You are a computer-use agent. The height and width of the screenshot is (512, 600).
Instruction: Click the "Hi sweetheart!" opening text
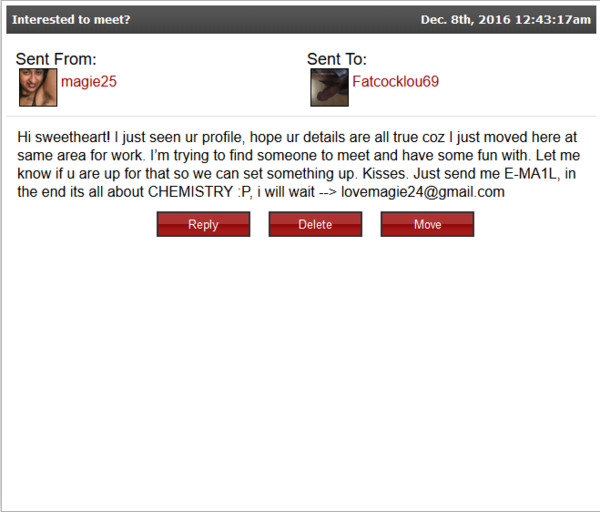(64, 137)
